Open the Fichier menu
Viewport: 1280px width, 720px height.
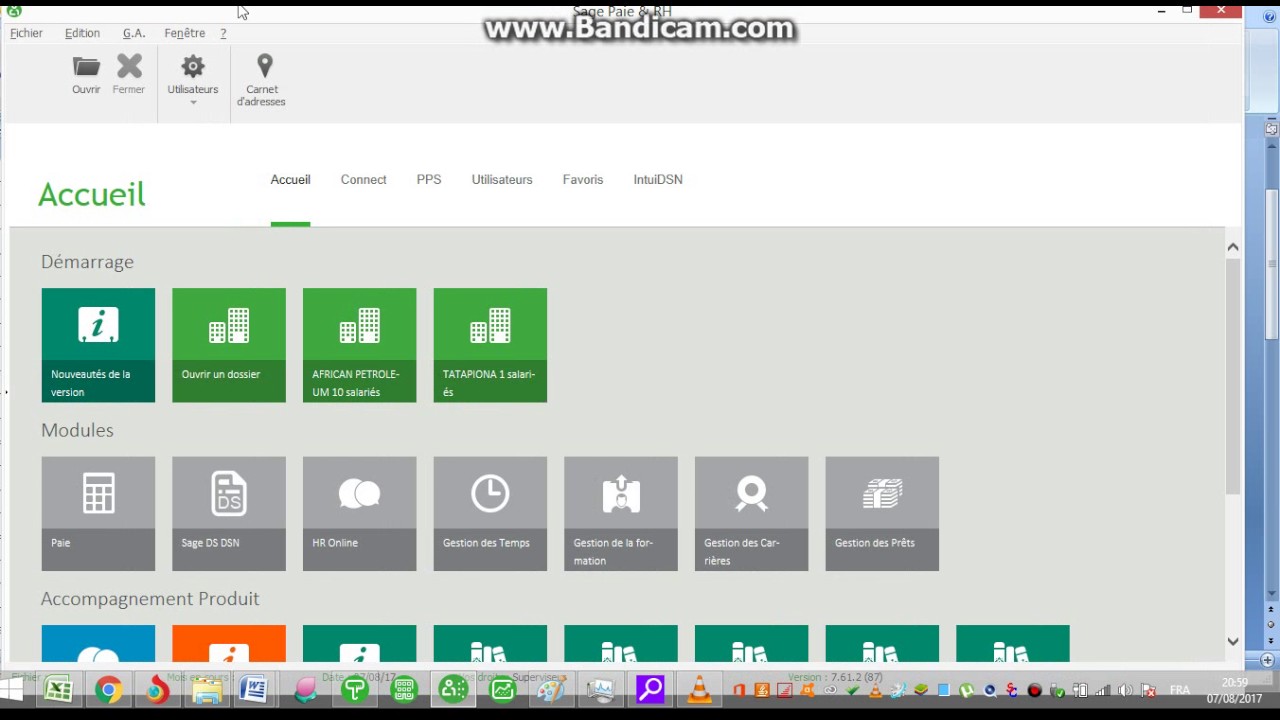(26, 33)
